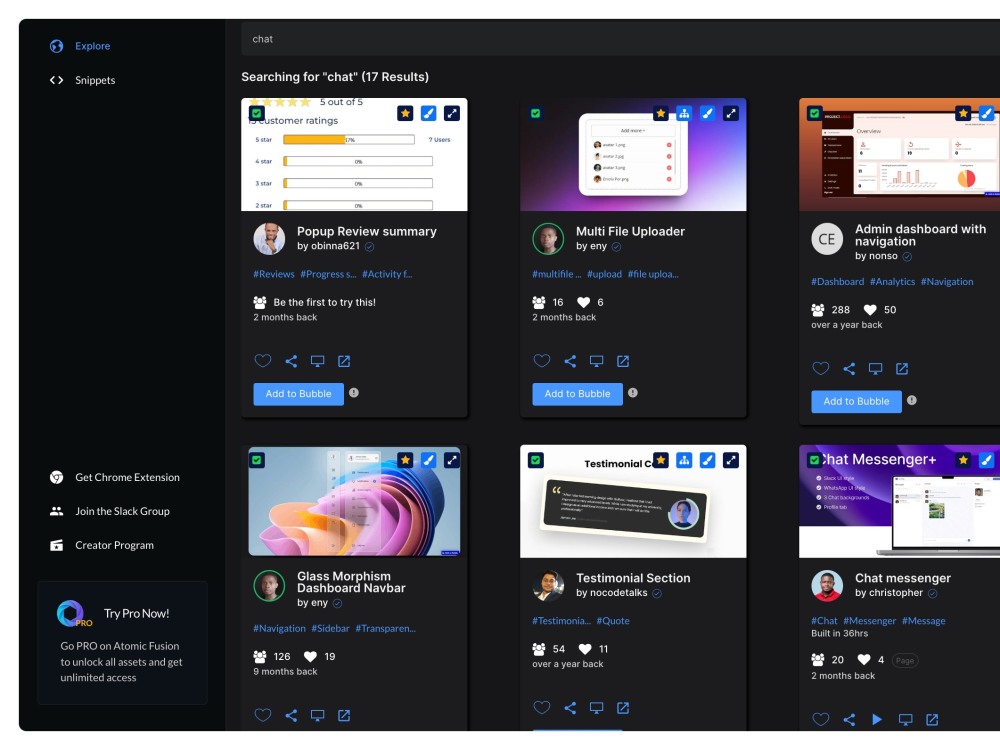1000x750 pixels.
Task: Like the Glass Morphism Dashboard Navbar component
Action: coord(263,716)
